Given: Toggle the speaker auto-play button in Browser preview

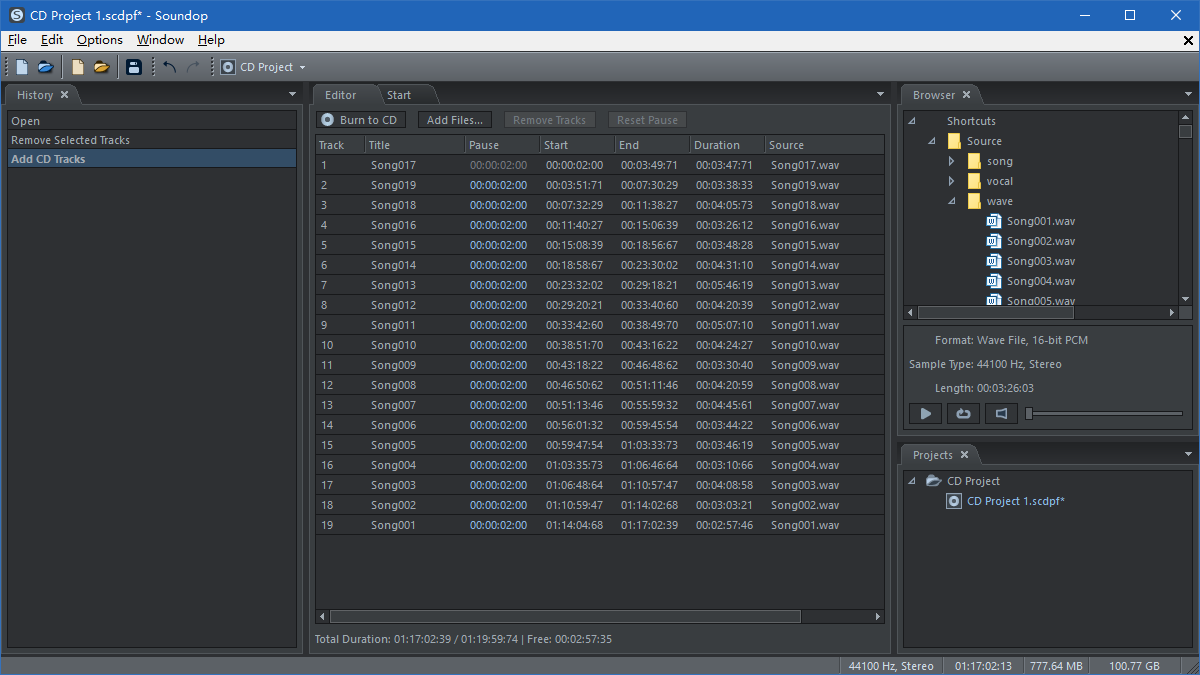Looking at the screenshot, I should pyautogui.click(x=1001, y=413).
